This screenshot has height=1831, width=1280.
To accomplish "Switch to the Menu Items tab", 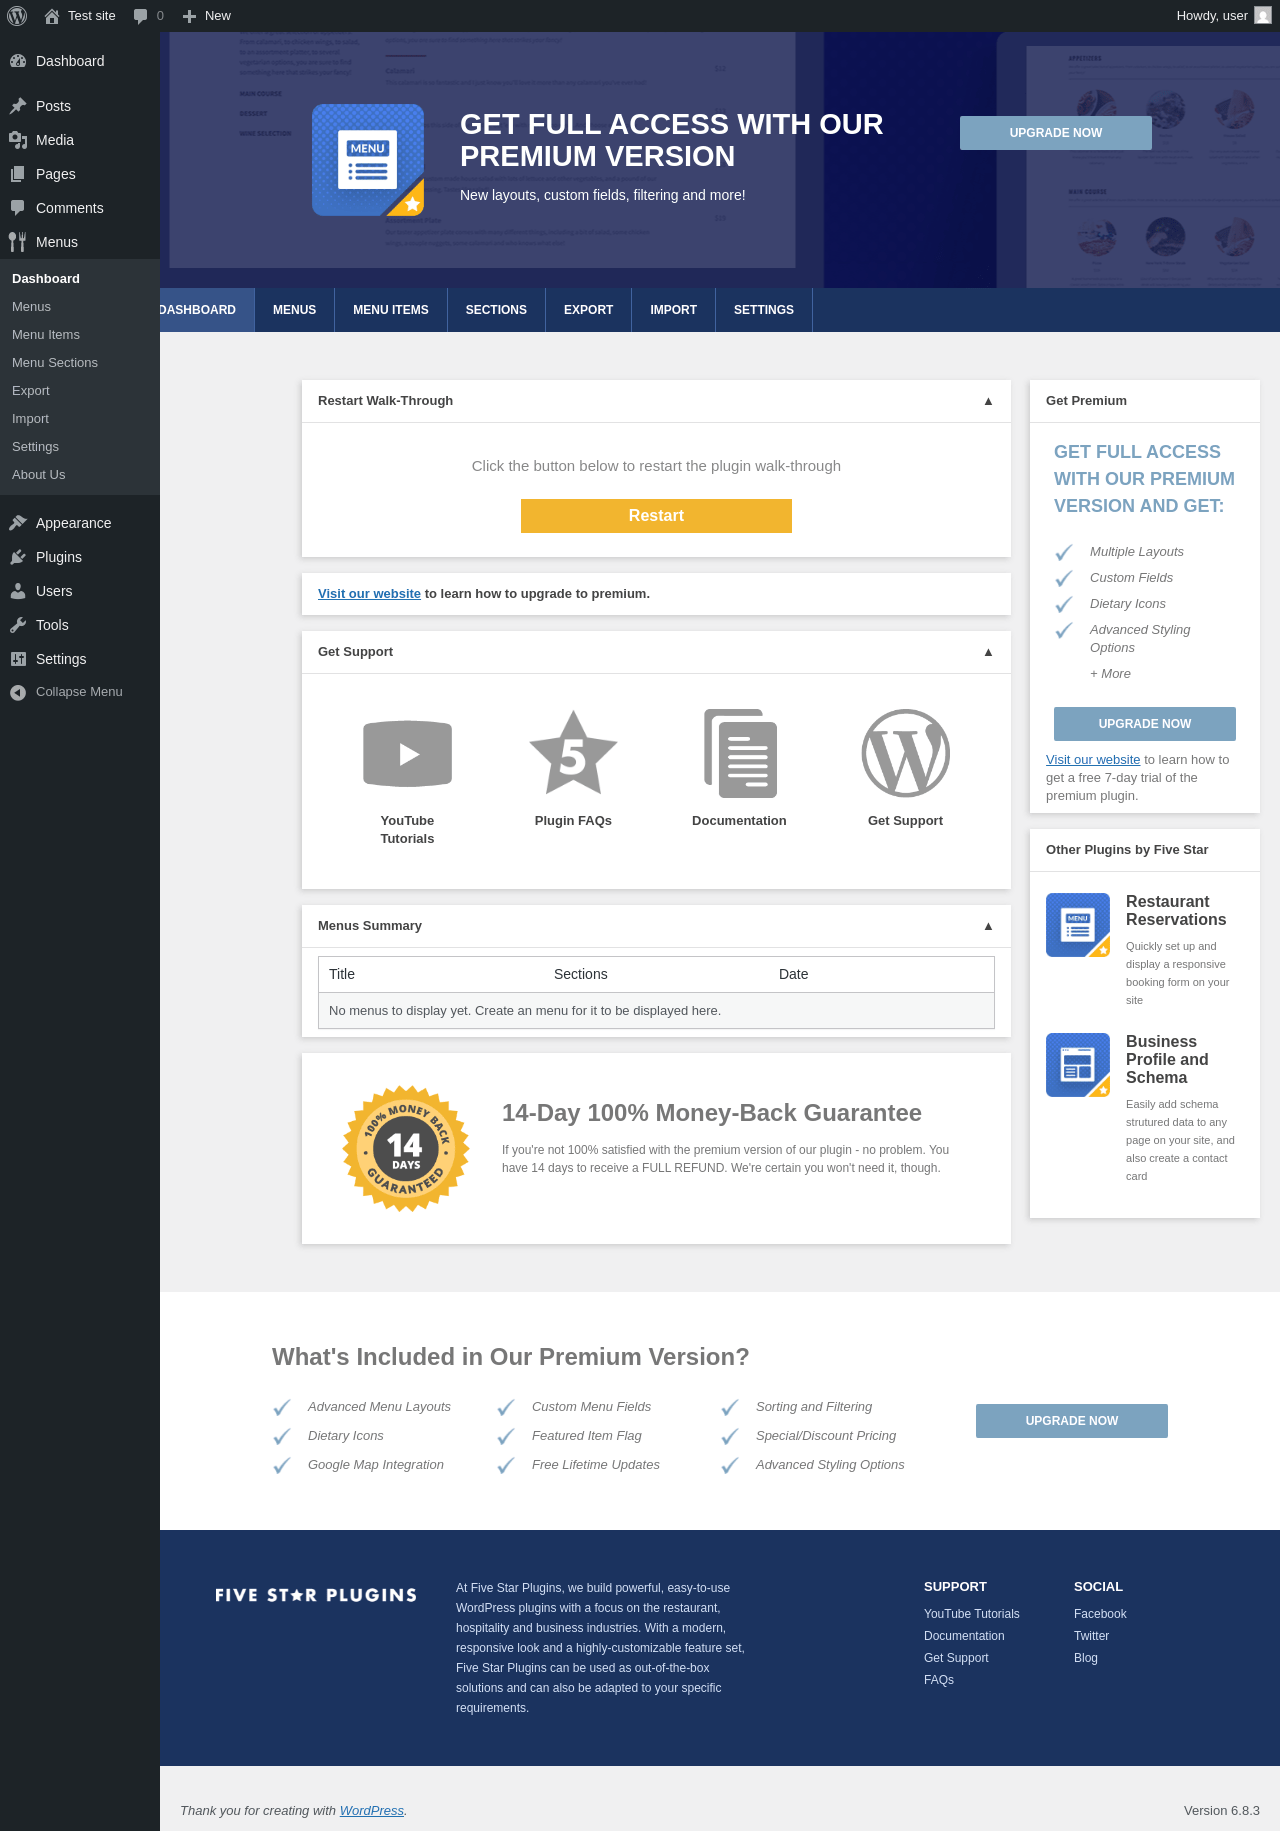I will (x=391, y=310).
